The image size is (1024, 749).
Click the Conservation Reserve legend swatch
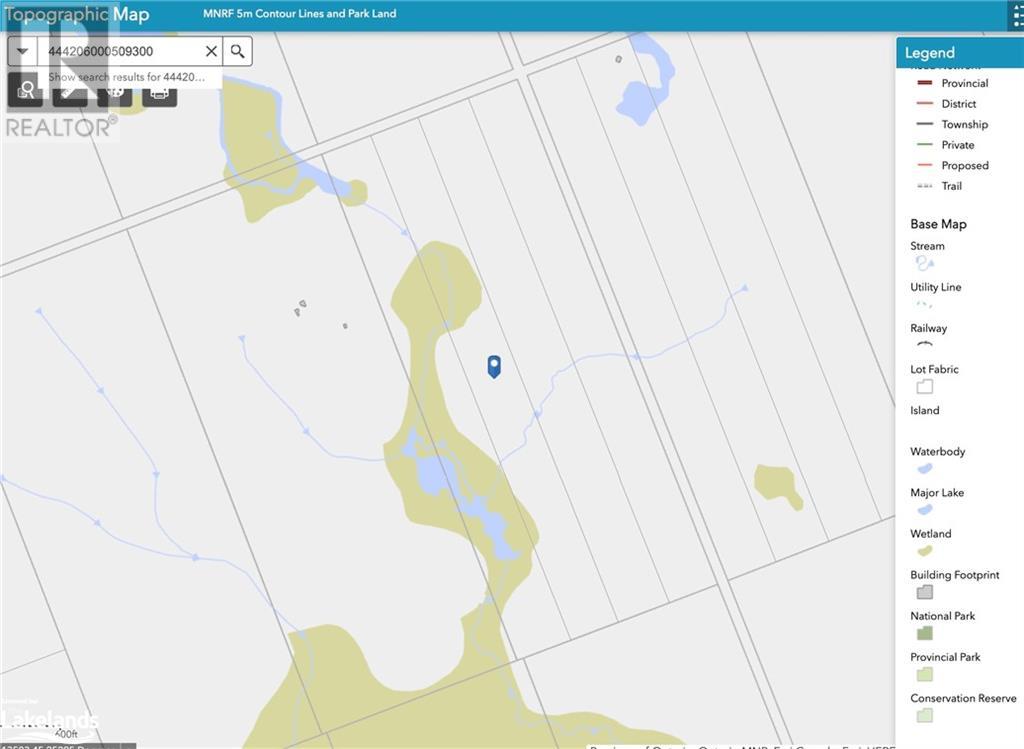(x=924, y=715)
